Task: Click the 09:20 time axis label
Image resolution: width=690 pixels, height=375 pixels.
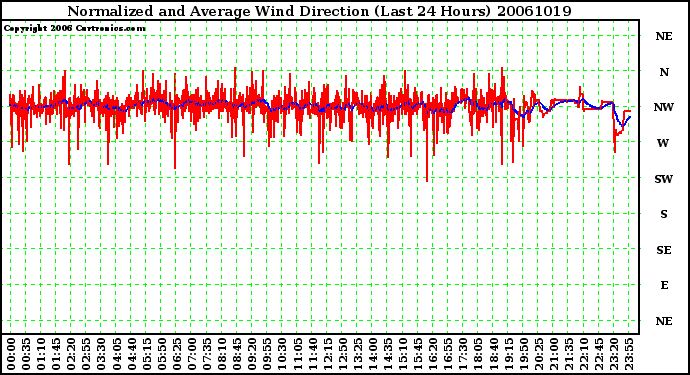Action: coord(251,354)
